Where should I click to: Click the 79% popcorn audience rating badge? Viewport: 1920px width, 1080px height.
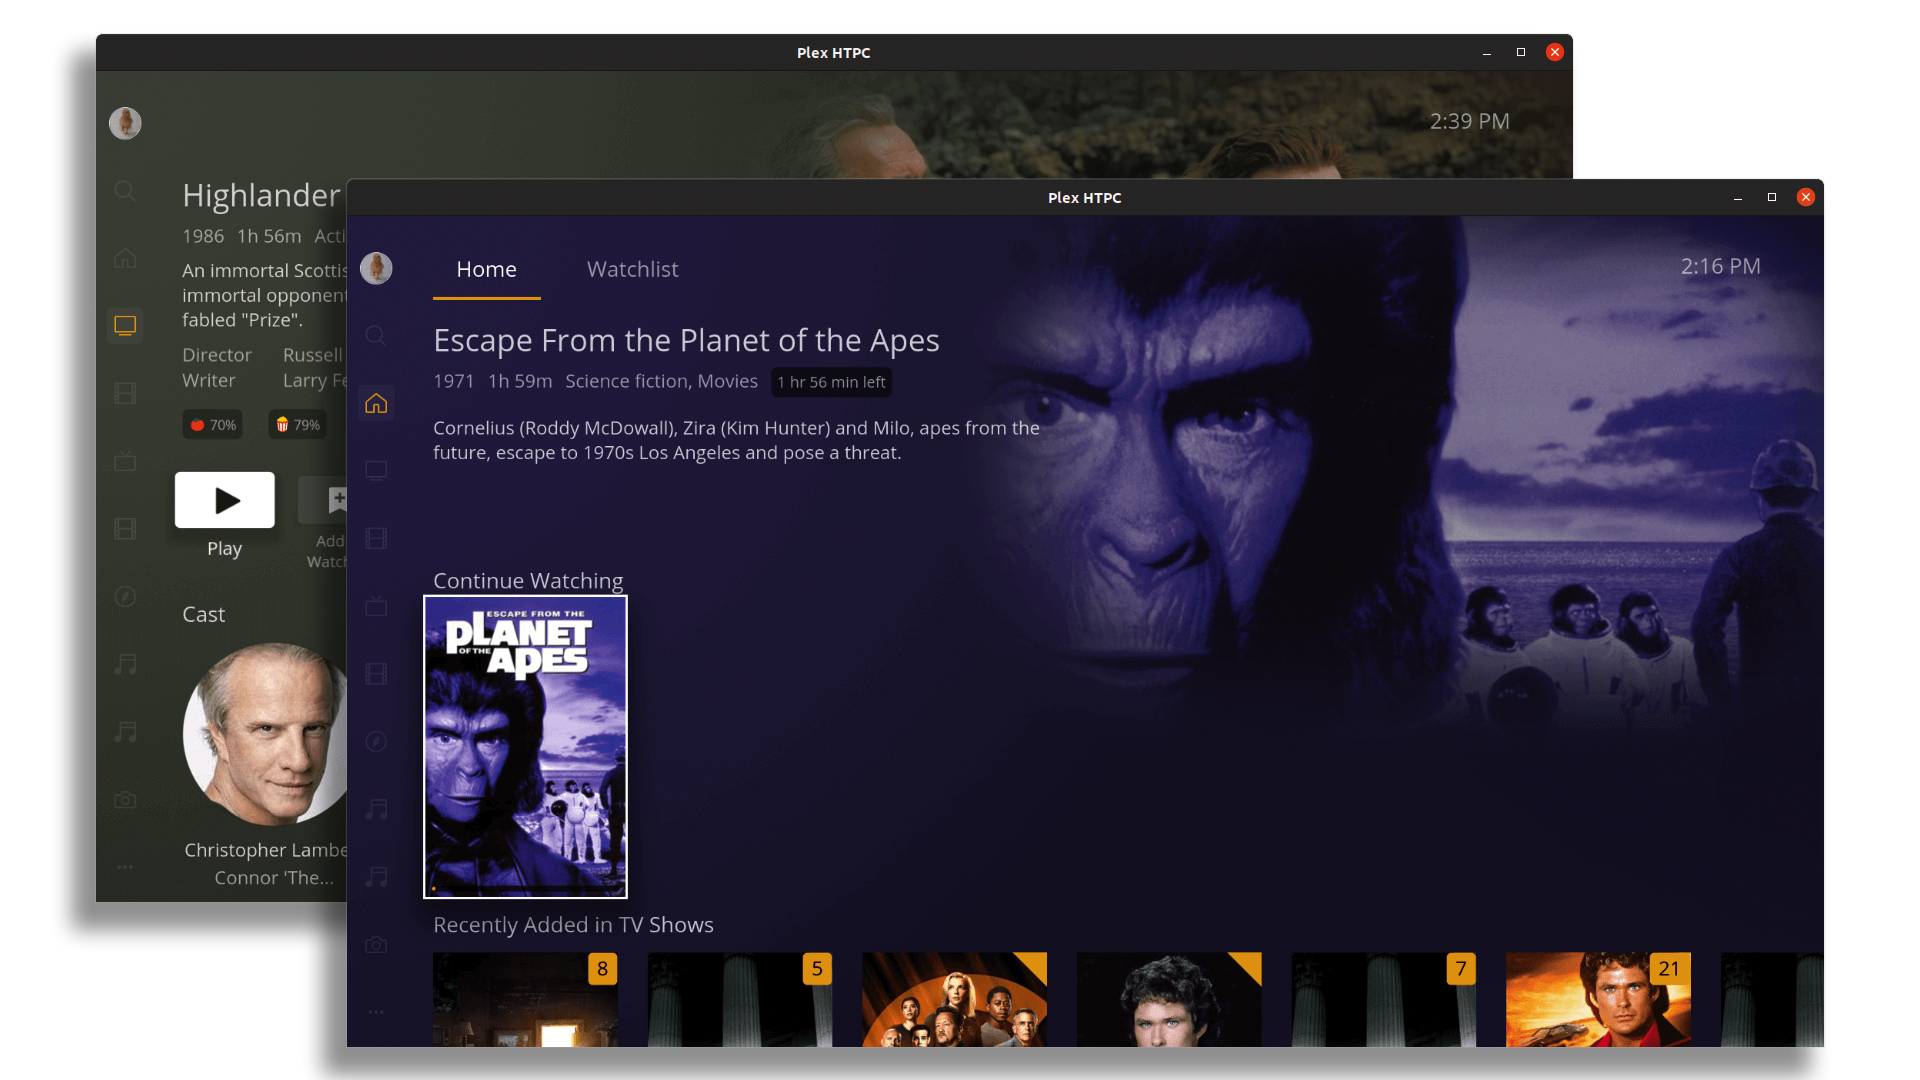click(x=298, y=425)
